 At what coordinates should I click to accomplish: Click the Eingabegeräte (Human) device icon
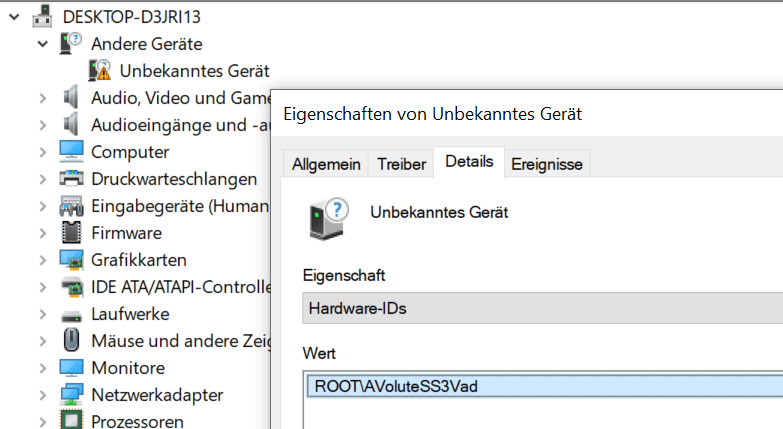pyautogui.click(x=71, y=205)
